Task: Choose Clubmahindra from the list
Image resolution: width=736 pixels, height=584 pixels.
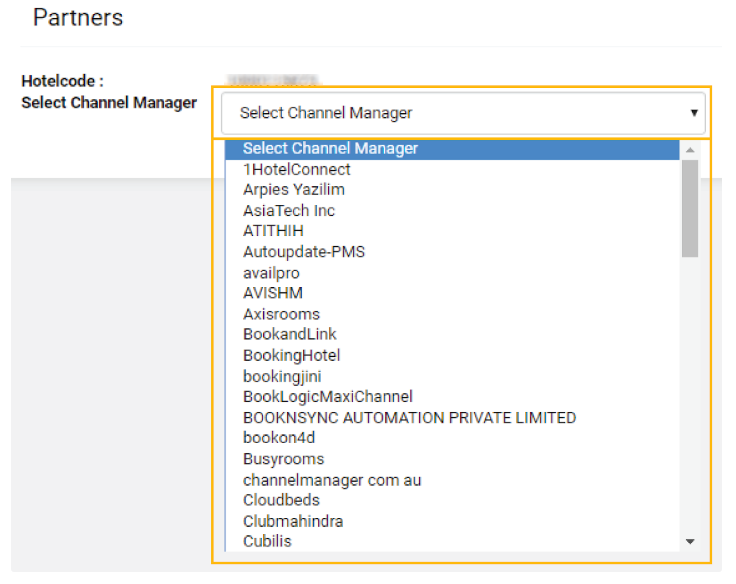Action: click(452, 521)
